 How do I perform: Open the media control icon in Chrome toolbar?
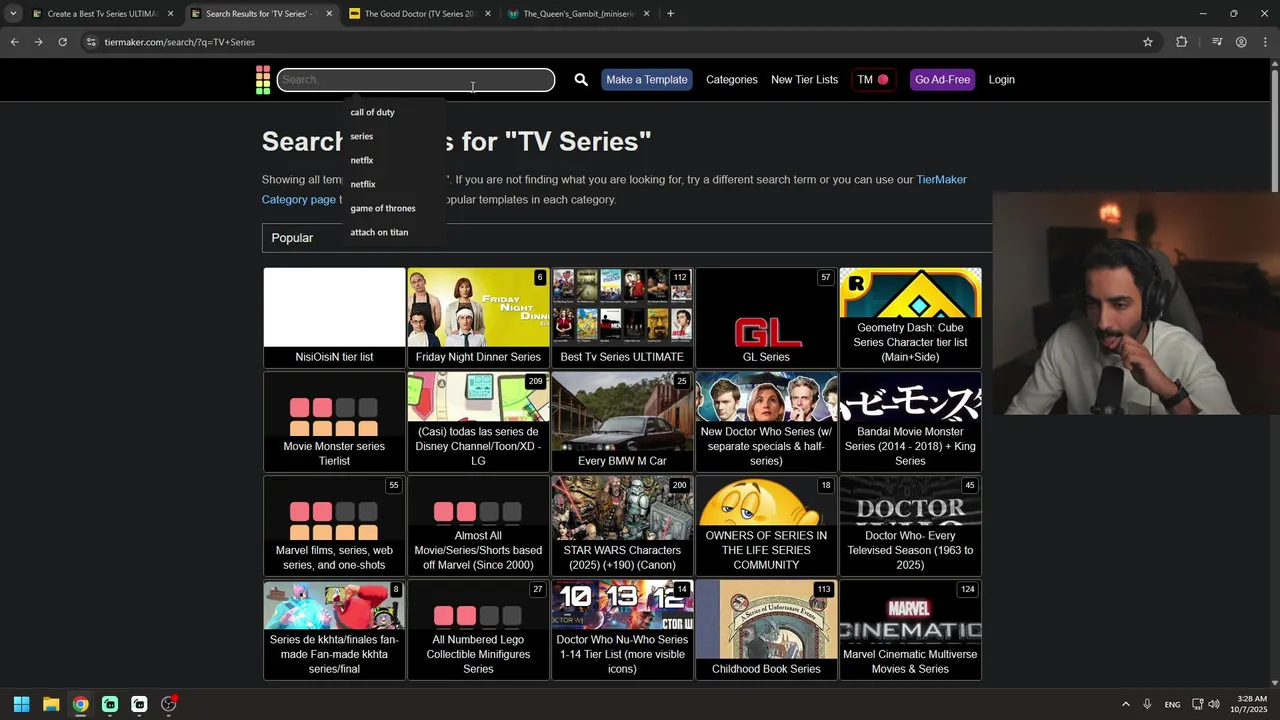(x=1217, y=42)
